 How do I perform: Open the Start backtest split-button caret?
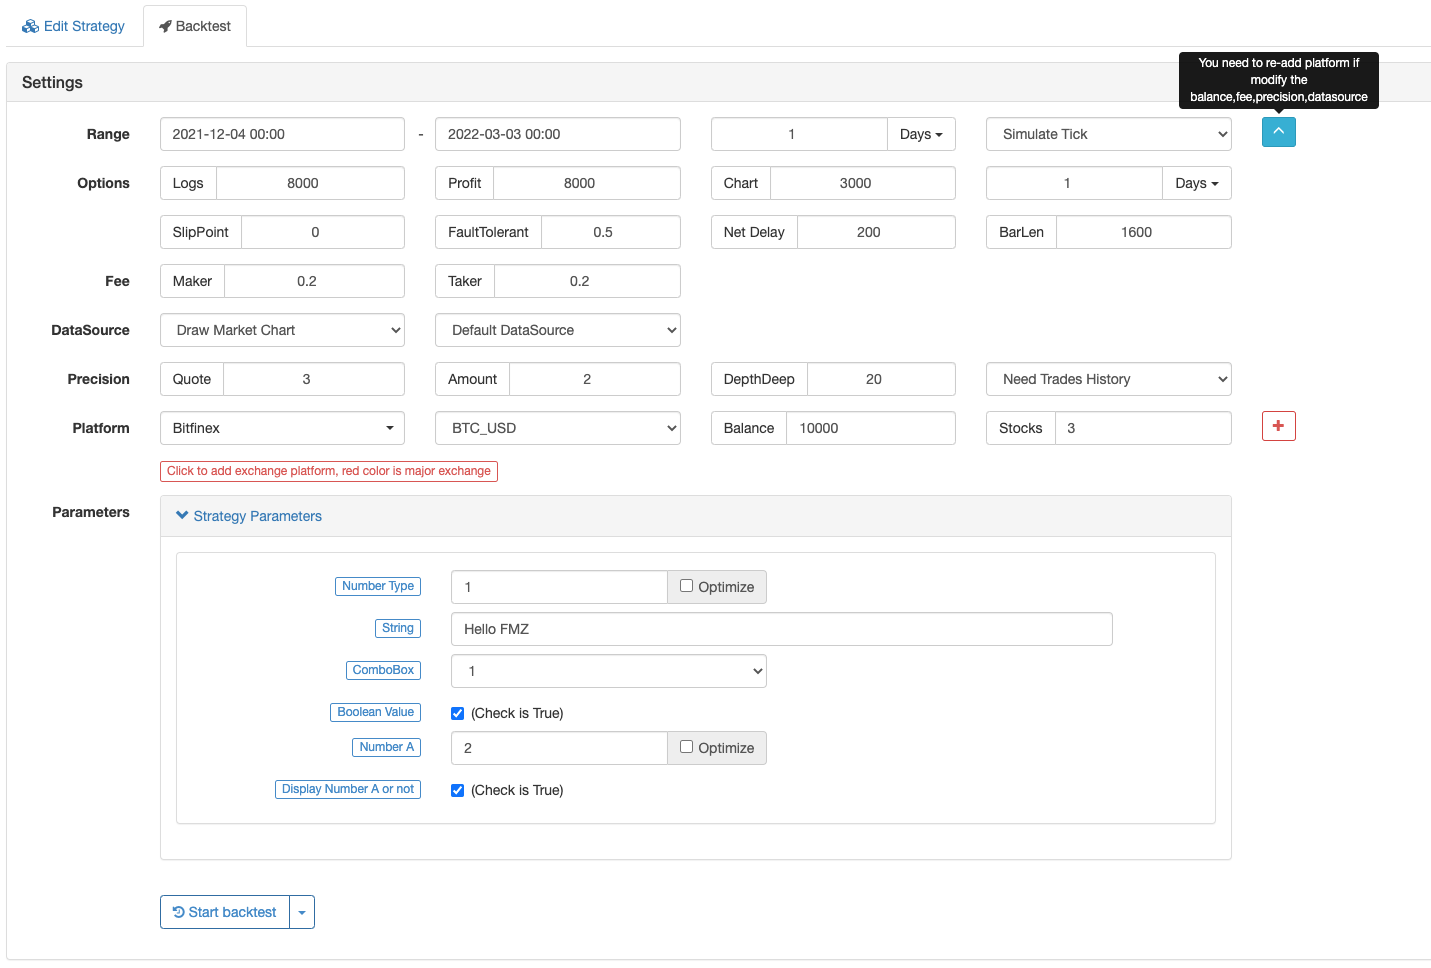pyautogui.click(x=302, y=912)
